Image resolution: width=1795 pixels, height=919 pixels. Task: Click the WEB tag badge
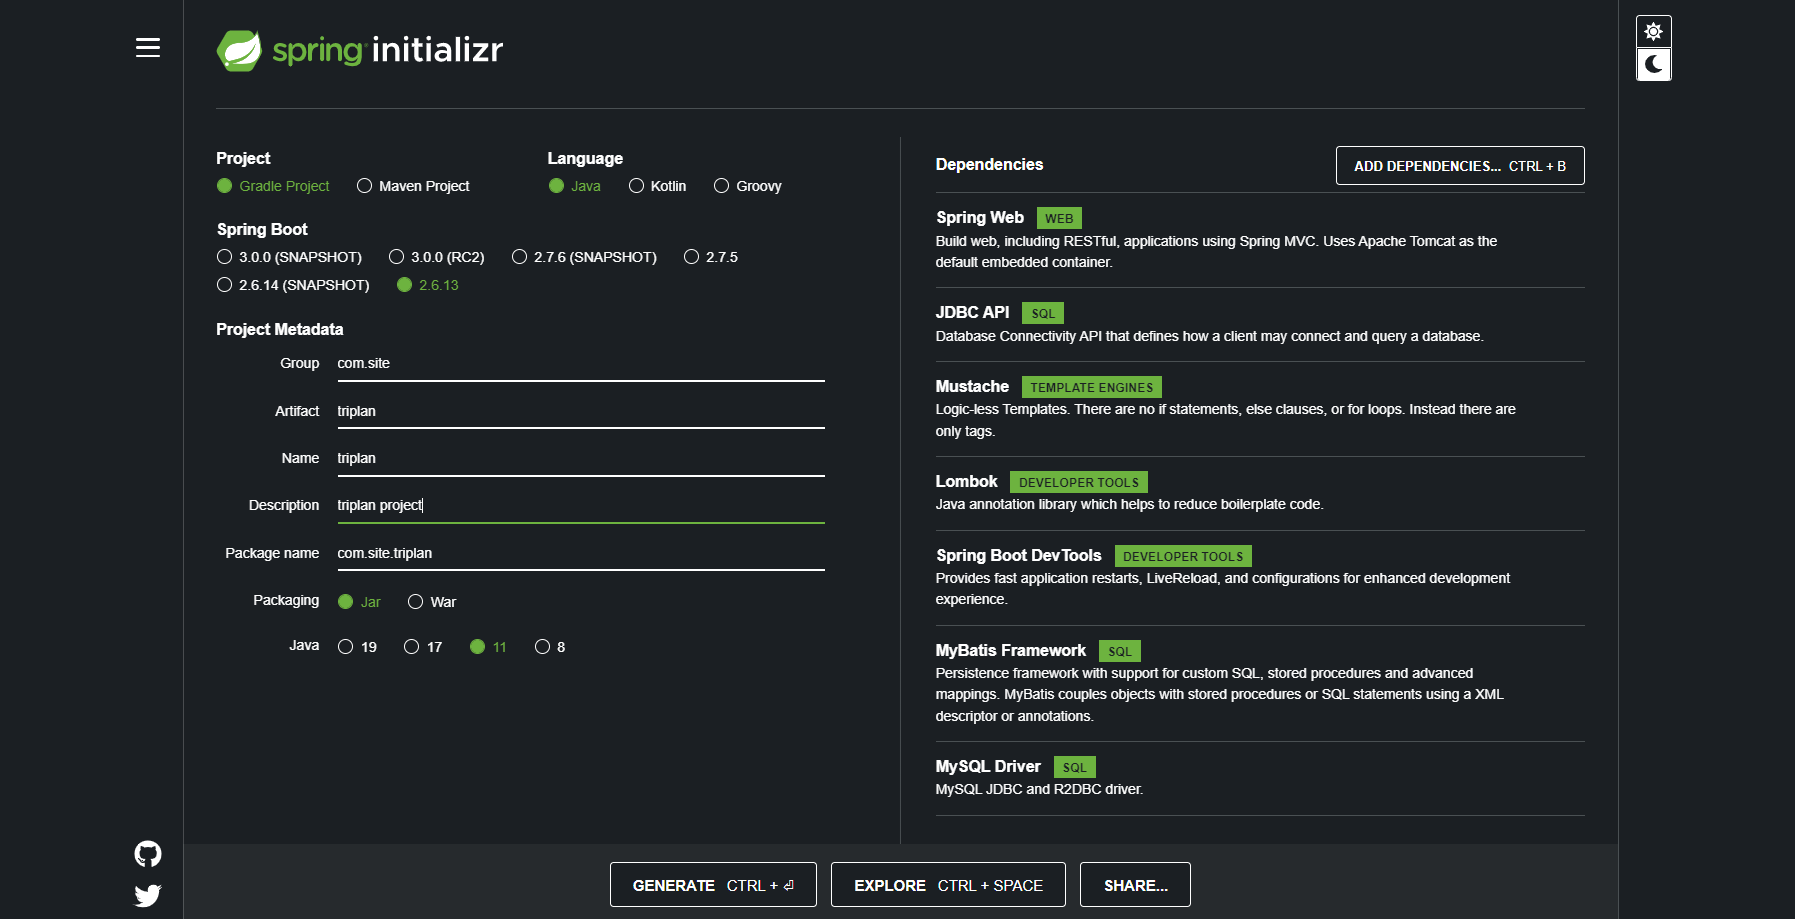(x=1059, y=218)
